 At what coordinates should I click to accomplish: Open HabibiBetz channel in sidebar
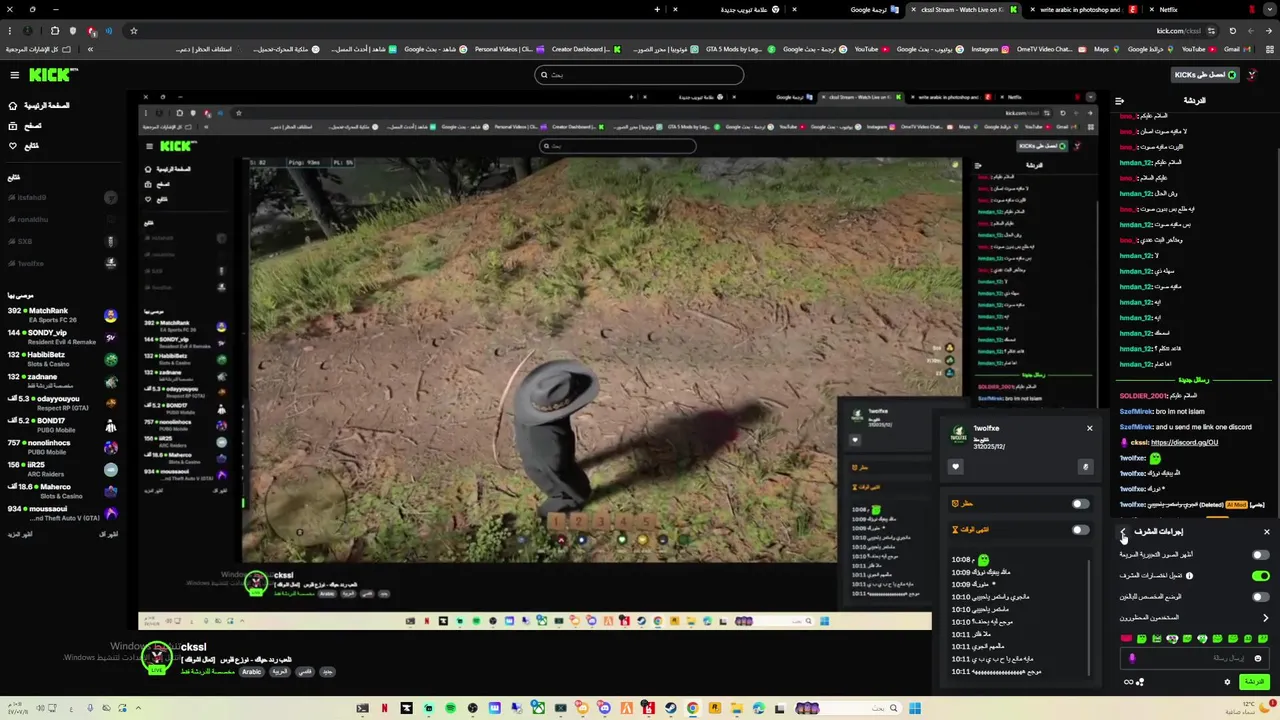pyautogui.click(x=62, y=359)
